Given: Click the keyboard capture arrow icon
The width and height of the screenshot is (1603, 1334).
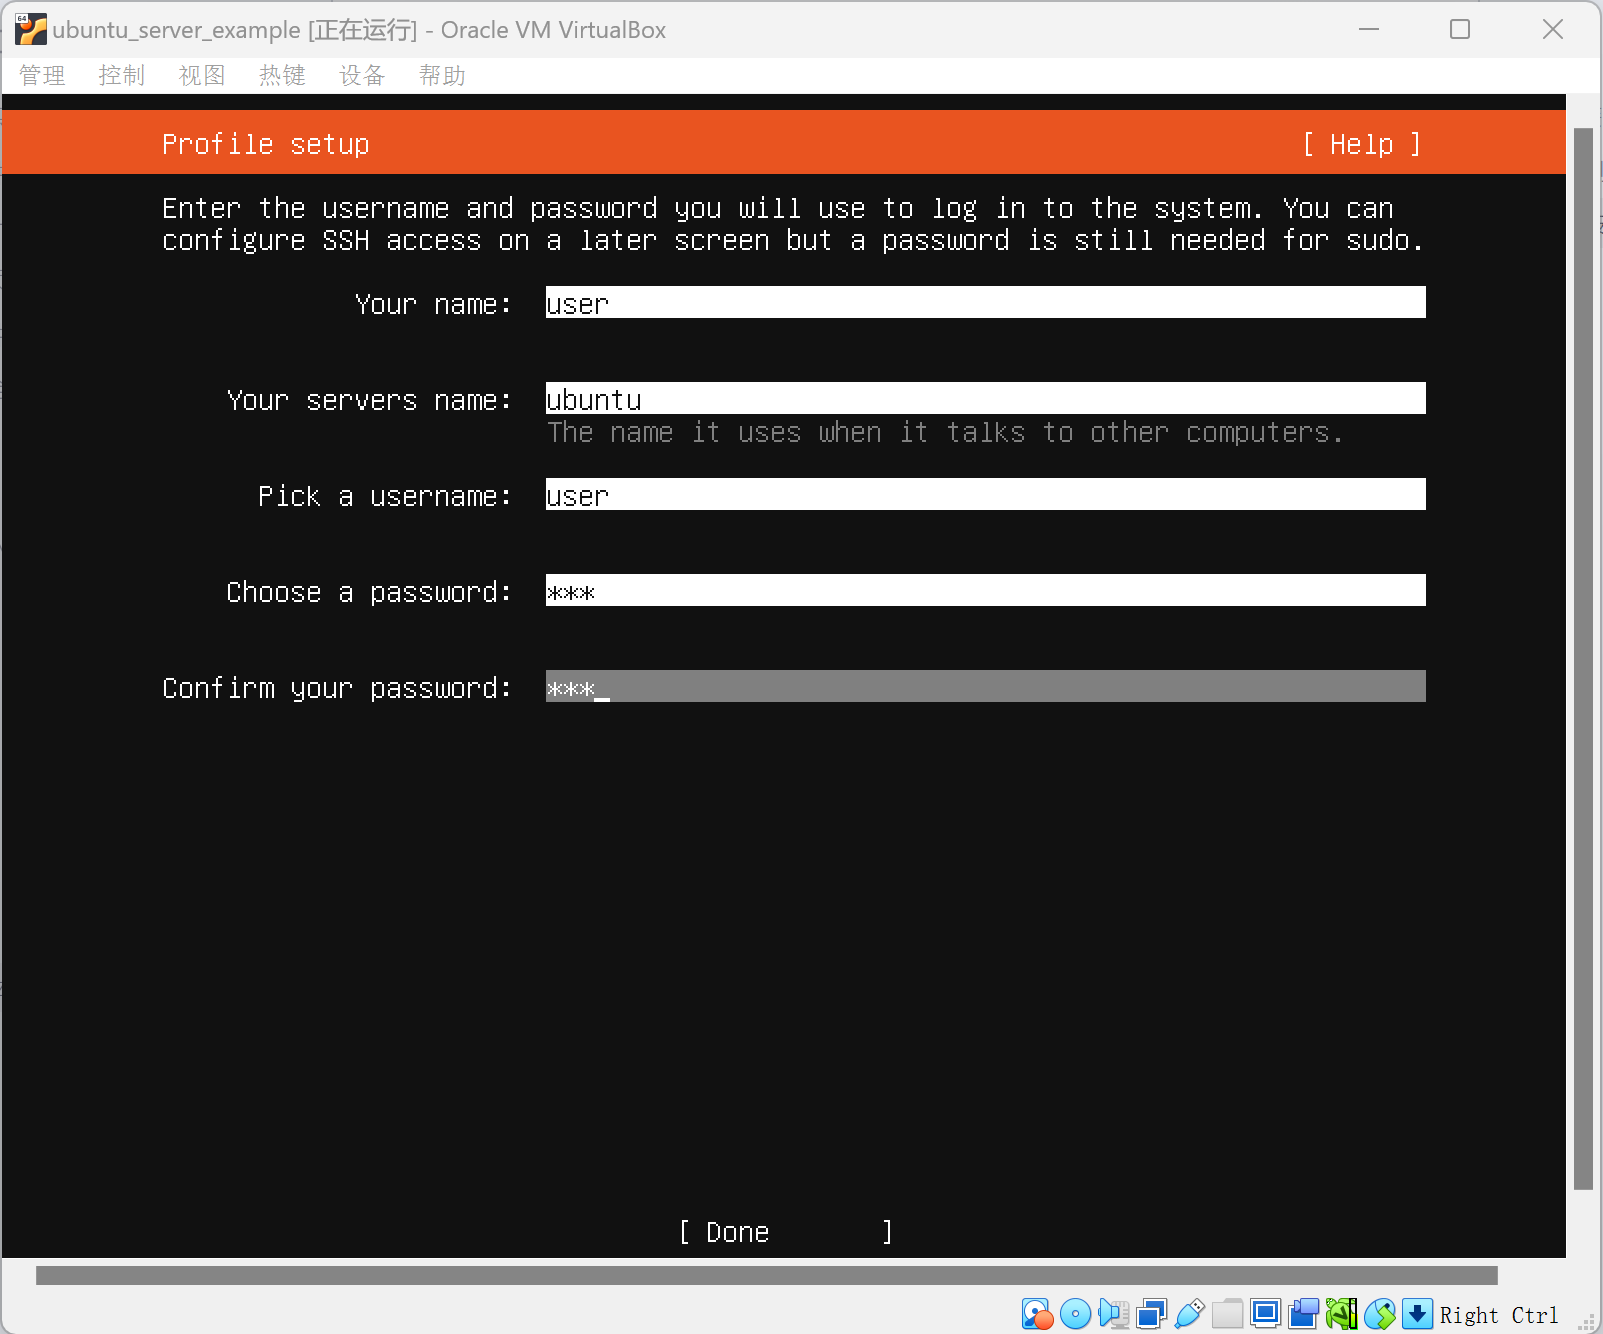Looking at the screenshot, I should pos(1417,1314).
